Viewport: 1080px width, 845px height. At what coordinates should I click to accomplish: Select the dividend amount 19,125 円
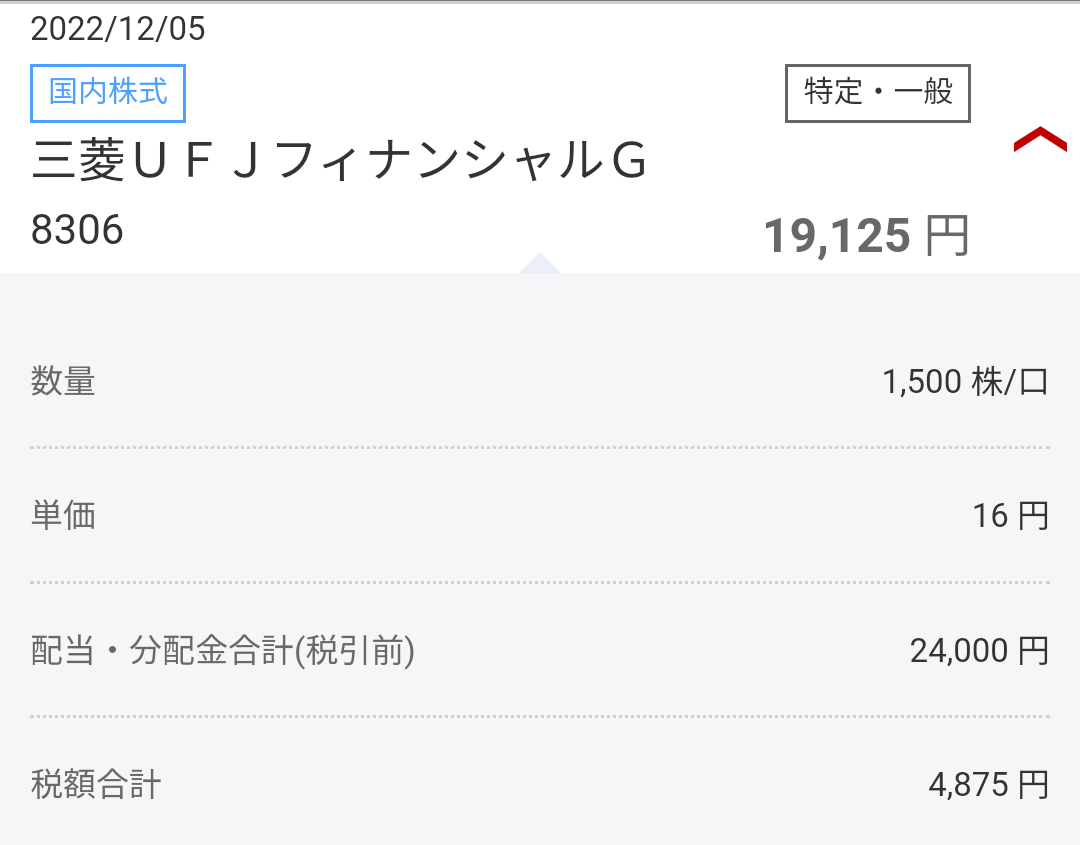tap(866, 235)
